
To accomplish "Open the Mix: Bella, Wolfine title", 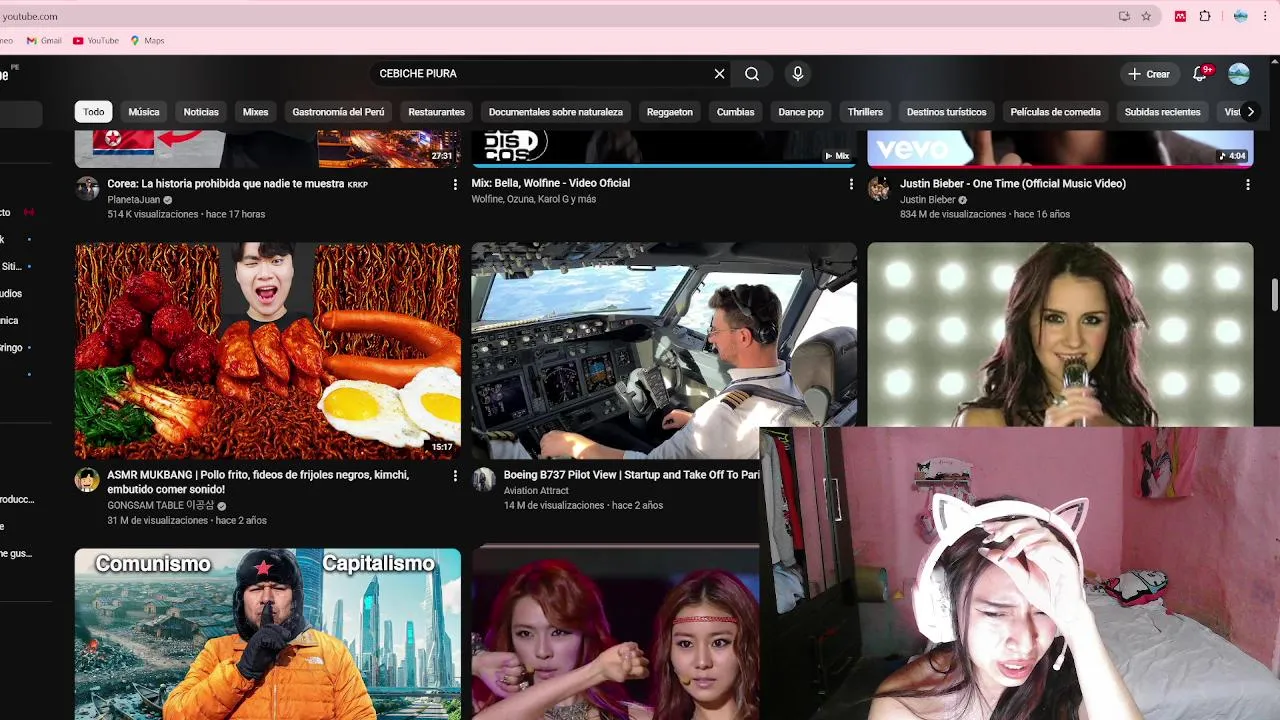I will click(551, 183).
